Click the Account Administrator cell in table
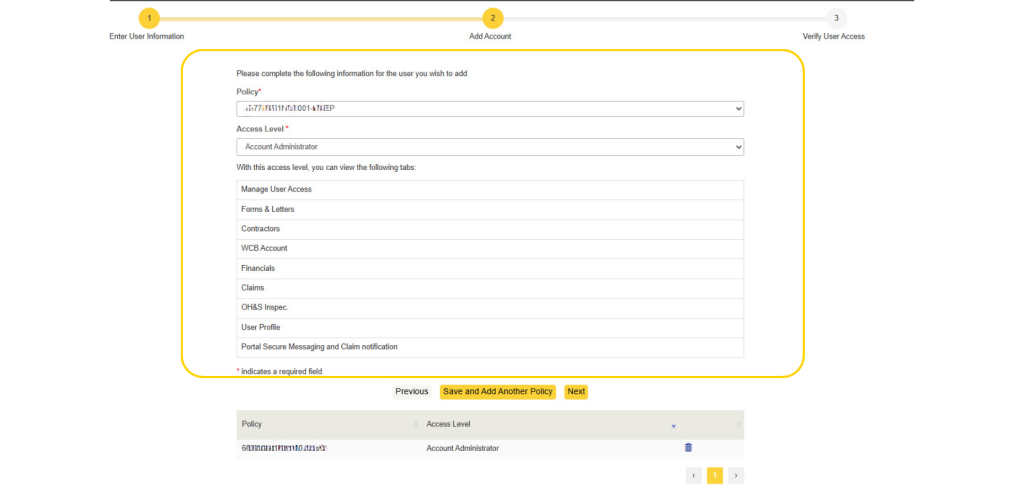Image resolution: width=1024 pixels, height=488 pixels. [x=462, y=449]
